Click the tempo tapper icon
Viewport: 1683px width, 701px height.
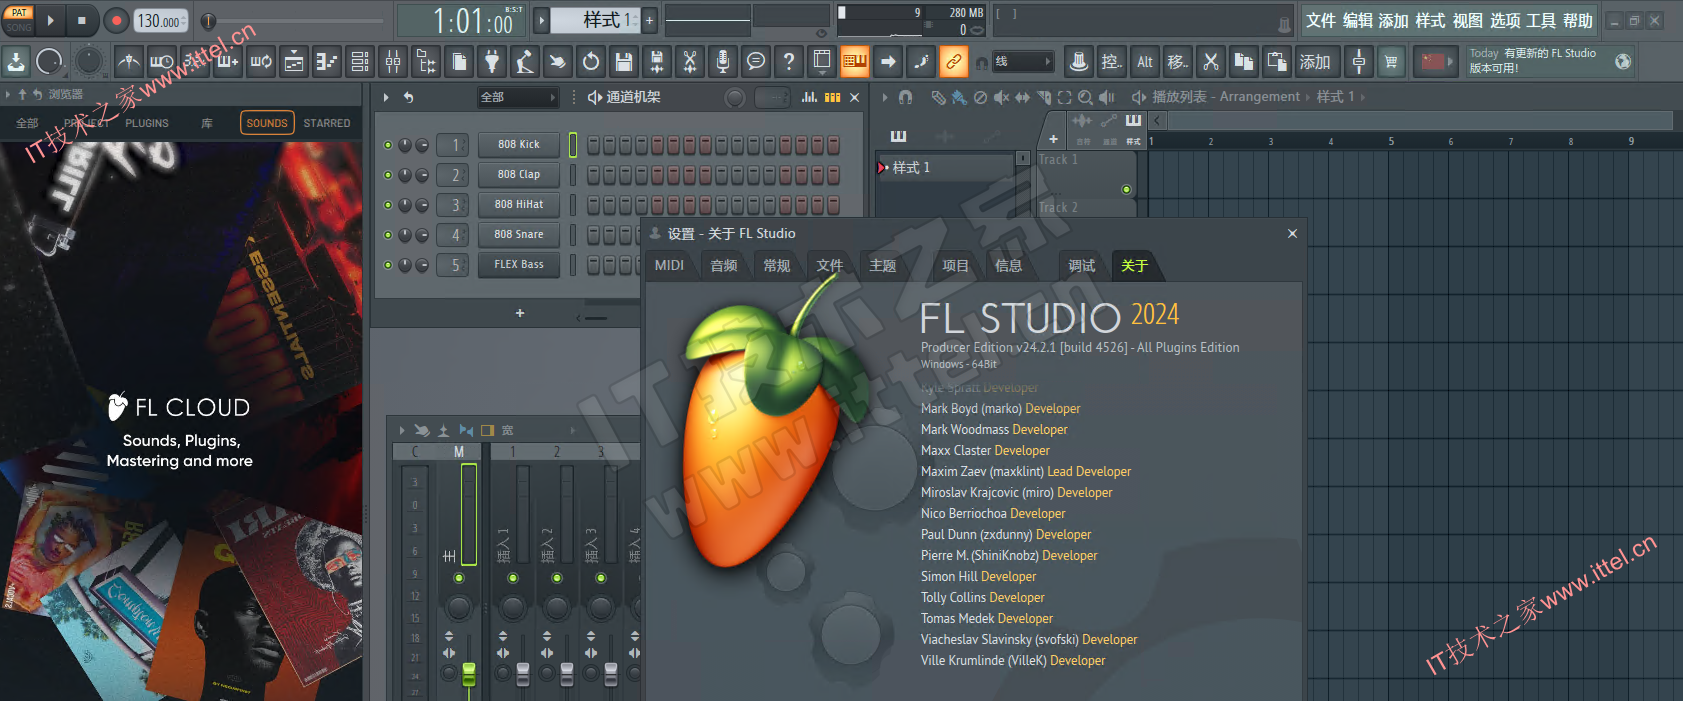pyautogui.click(x=525, y=62)
